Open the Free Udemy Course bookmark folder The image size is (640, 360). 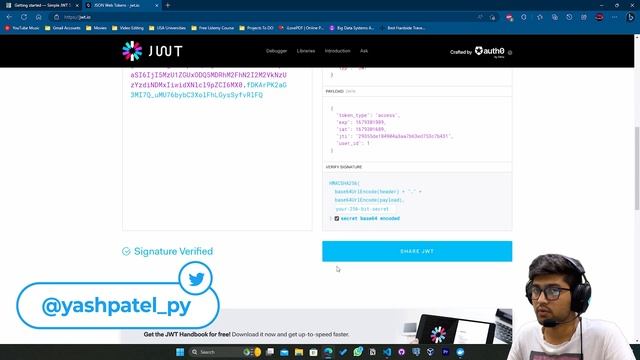(x=213, y=28)
